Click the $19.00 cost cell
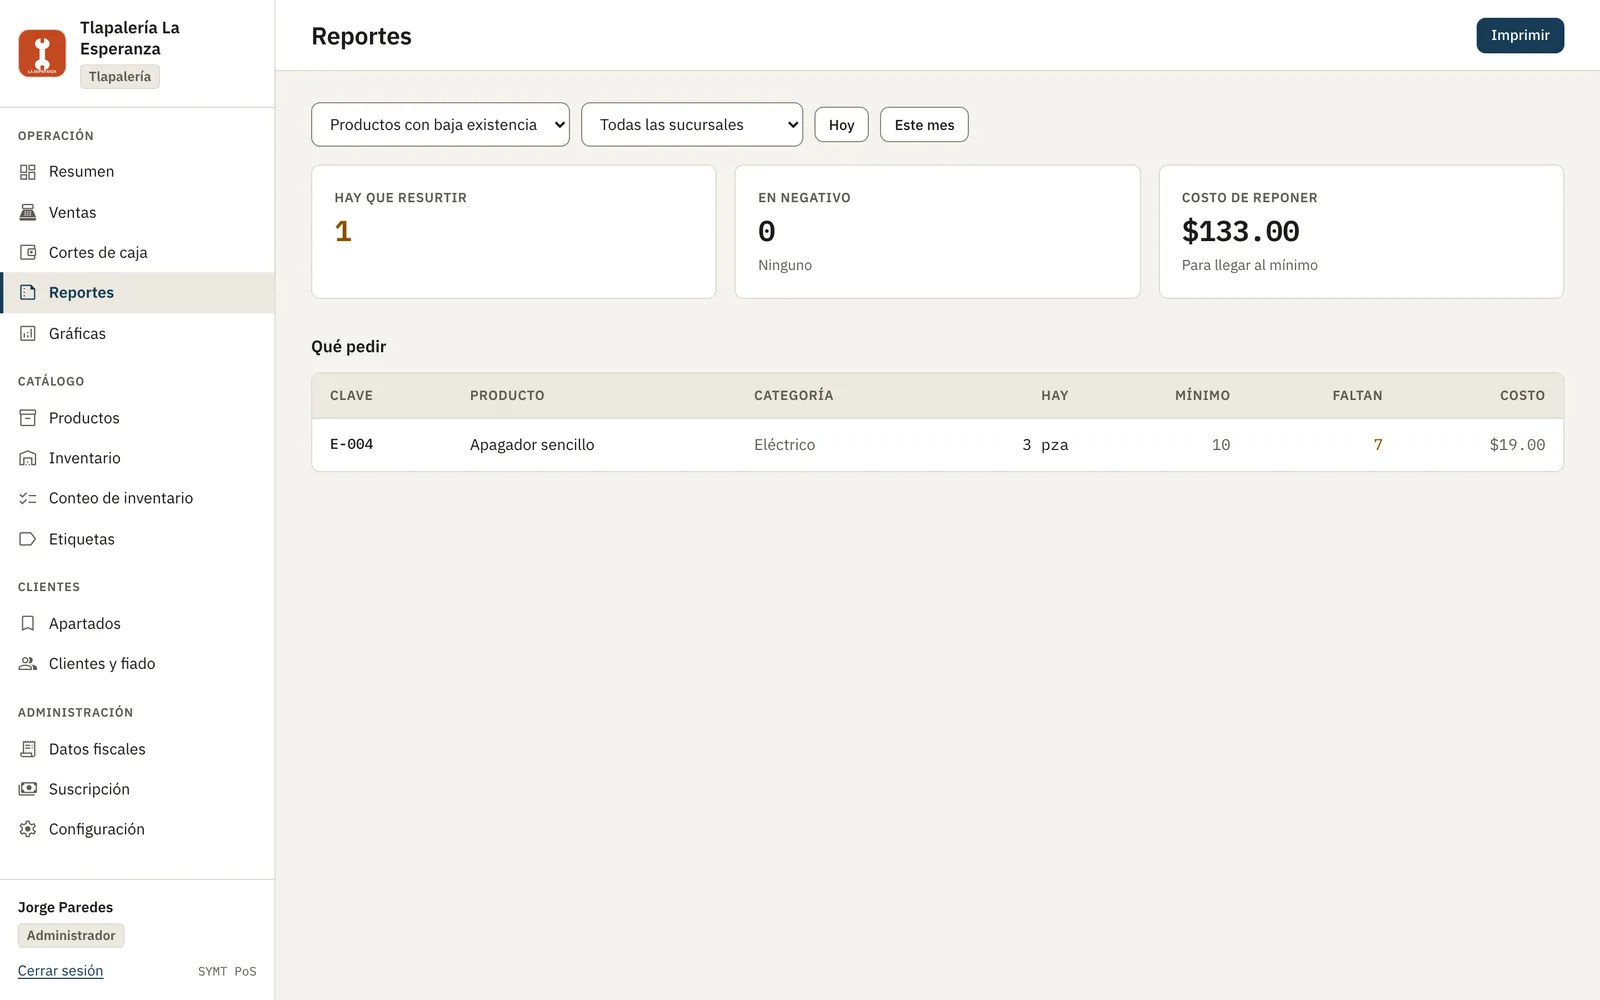Viewport: 1600px width, 1000px height. [1517, 444]
